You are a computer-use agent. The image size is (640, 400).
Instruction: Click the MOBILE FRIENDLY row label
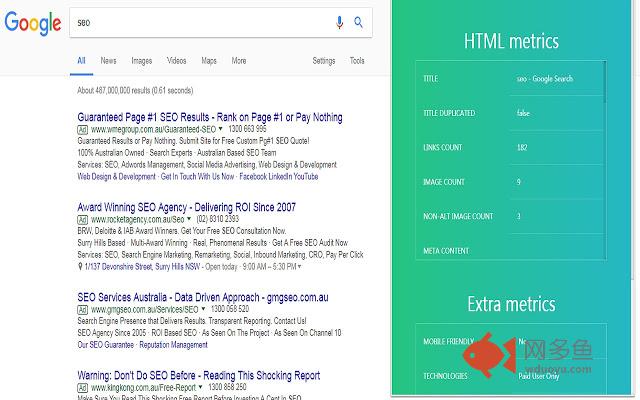[449, 342]
